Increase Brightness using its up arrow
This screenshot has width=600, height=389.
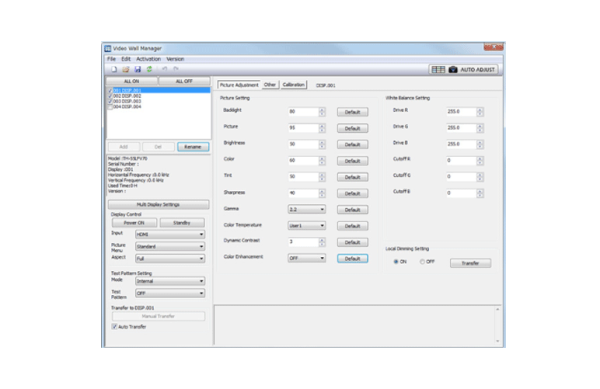322,142
